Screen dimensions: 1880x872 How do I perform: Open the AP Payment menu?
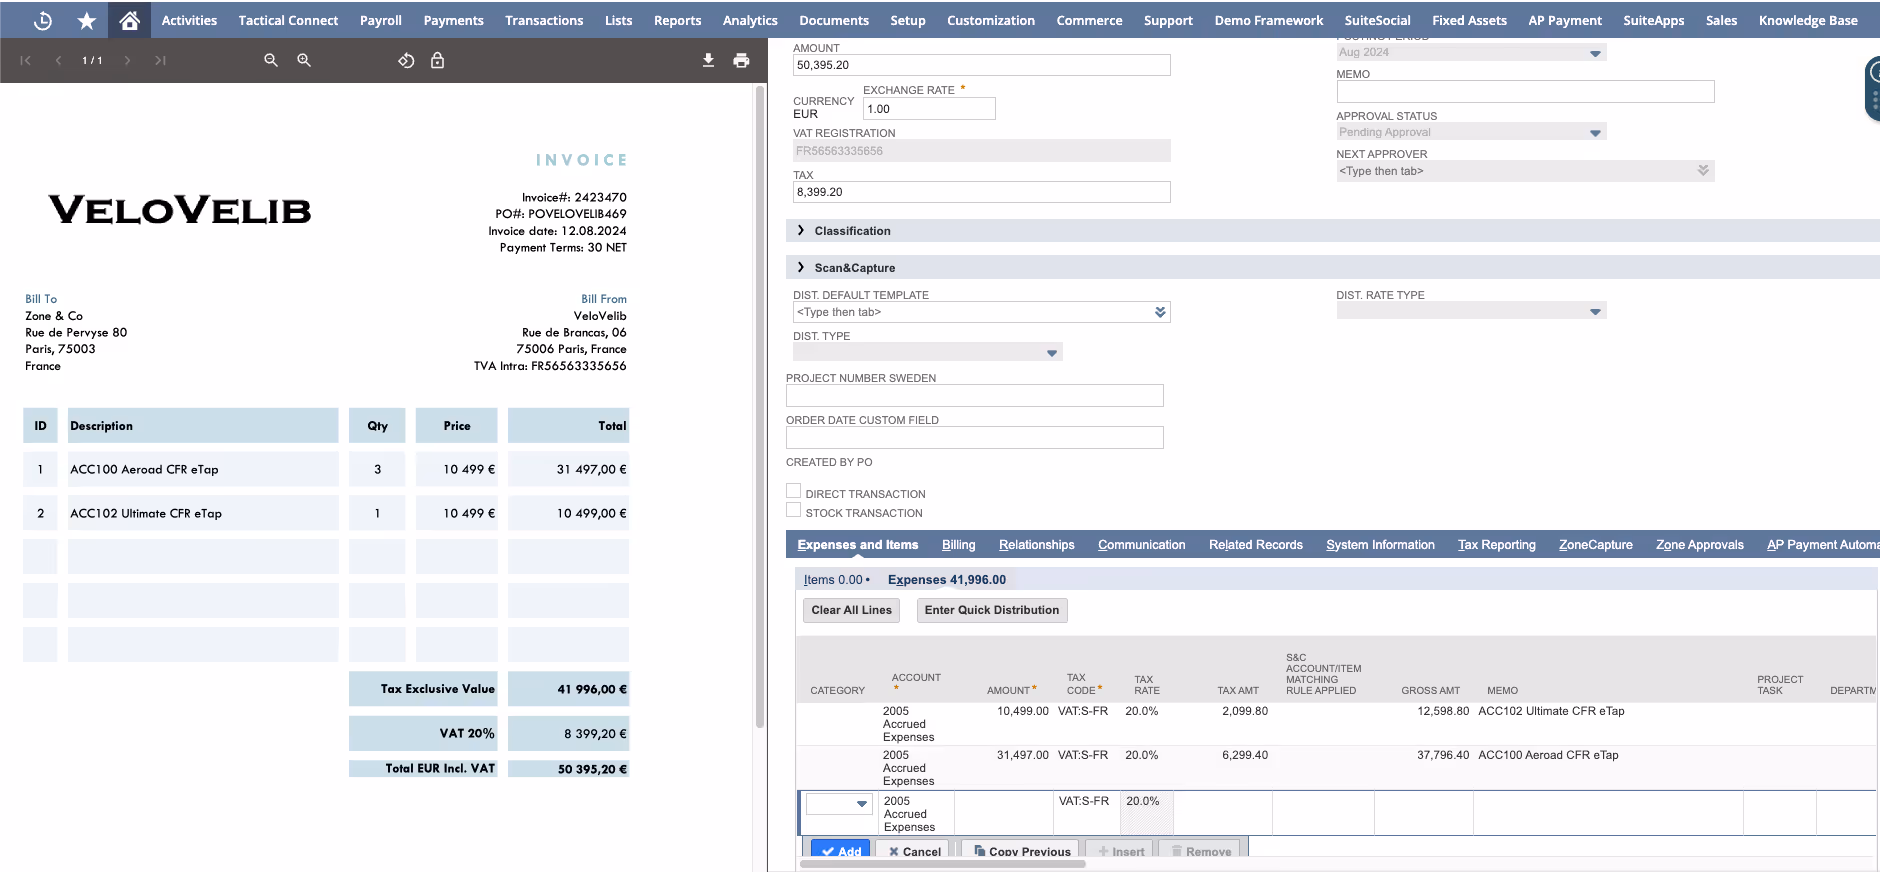[x=1565, y=20]
